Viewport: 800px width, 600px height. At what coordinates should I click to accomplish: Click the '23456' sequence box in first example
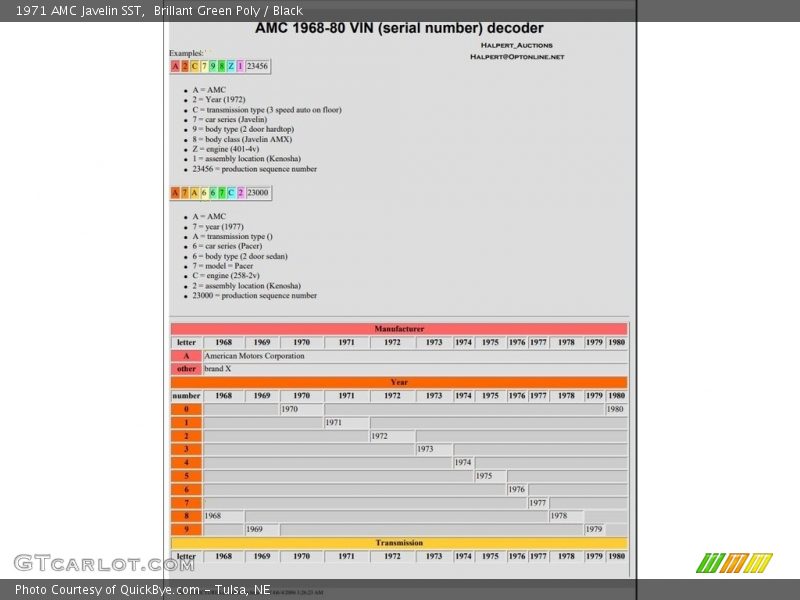click(257, 66)
